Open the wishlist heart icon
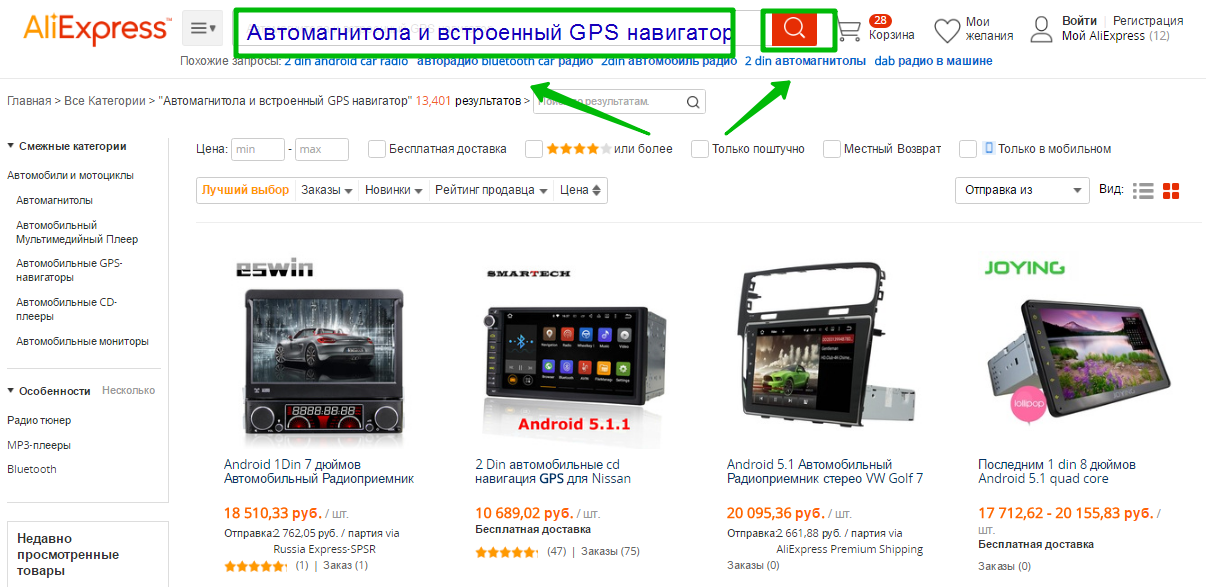Viewport: 1206px width, 587px height. pyautogui.click(x=947, y=31)
